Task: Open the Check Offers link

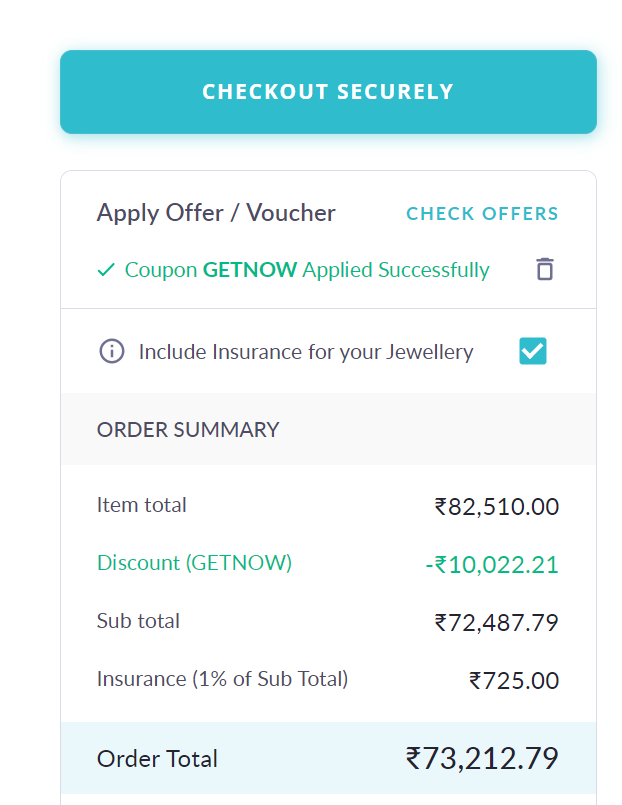Action: (482, 214)
